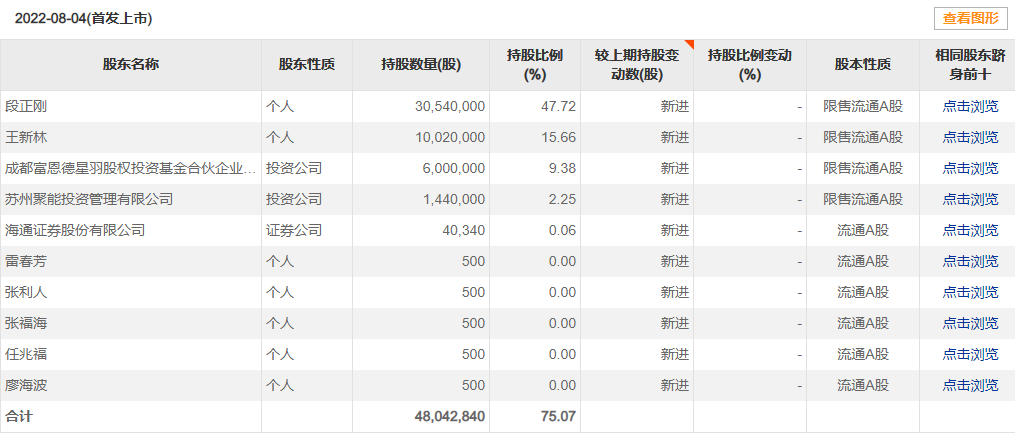This screenshot has width=1015, height=435.
Task: Open 点击浏览 link for 王新林
Action: 970,137
